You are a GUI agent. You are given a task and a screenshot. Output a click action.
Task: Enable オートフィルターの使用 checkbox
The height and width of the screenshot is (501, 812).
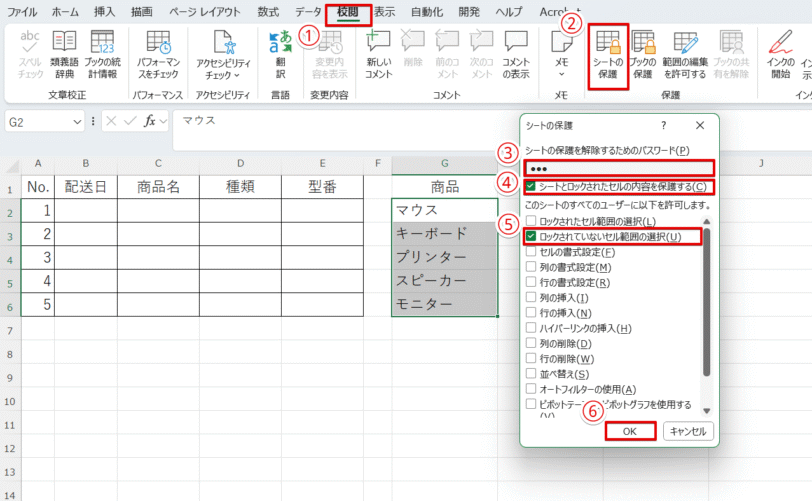(x=531, y=389)
